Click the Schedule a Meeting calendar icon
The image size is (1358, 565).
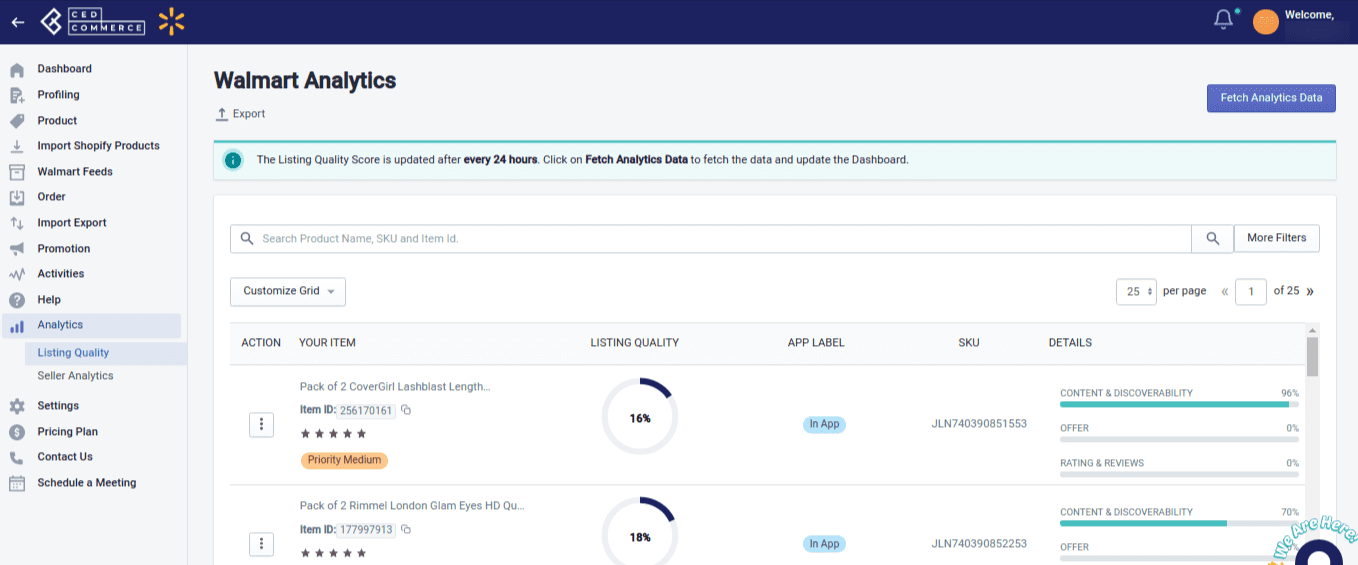pos(17,483)
